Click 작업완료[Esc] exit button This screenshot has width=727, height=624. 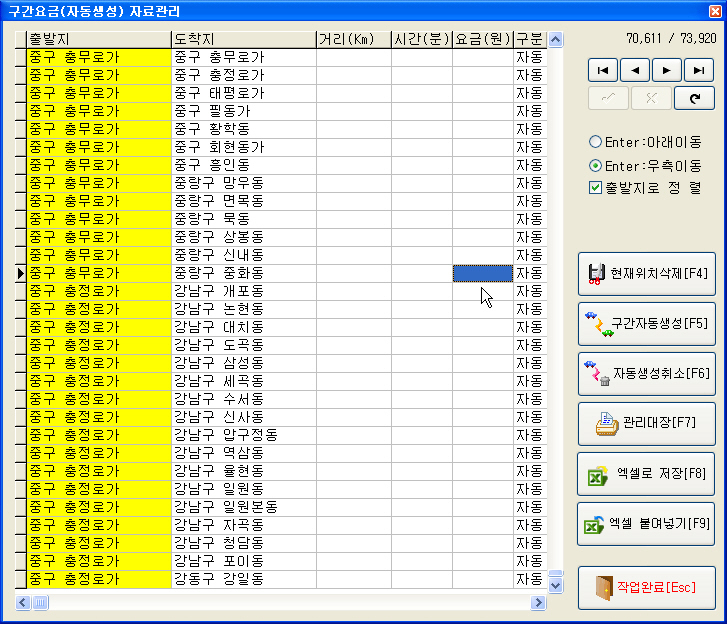point(647,588)
